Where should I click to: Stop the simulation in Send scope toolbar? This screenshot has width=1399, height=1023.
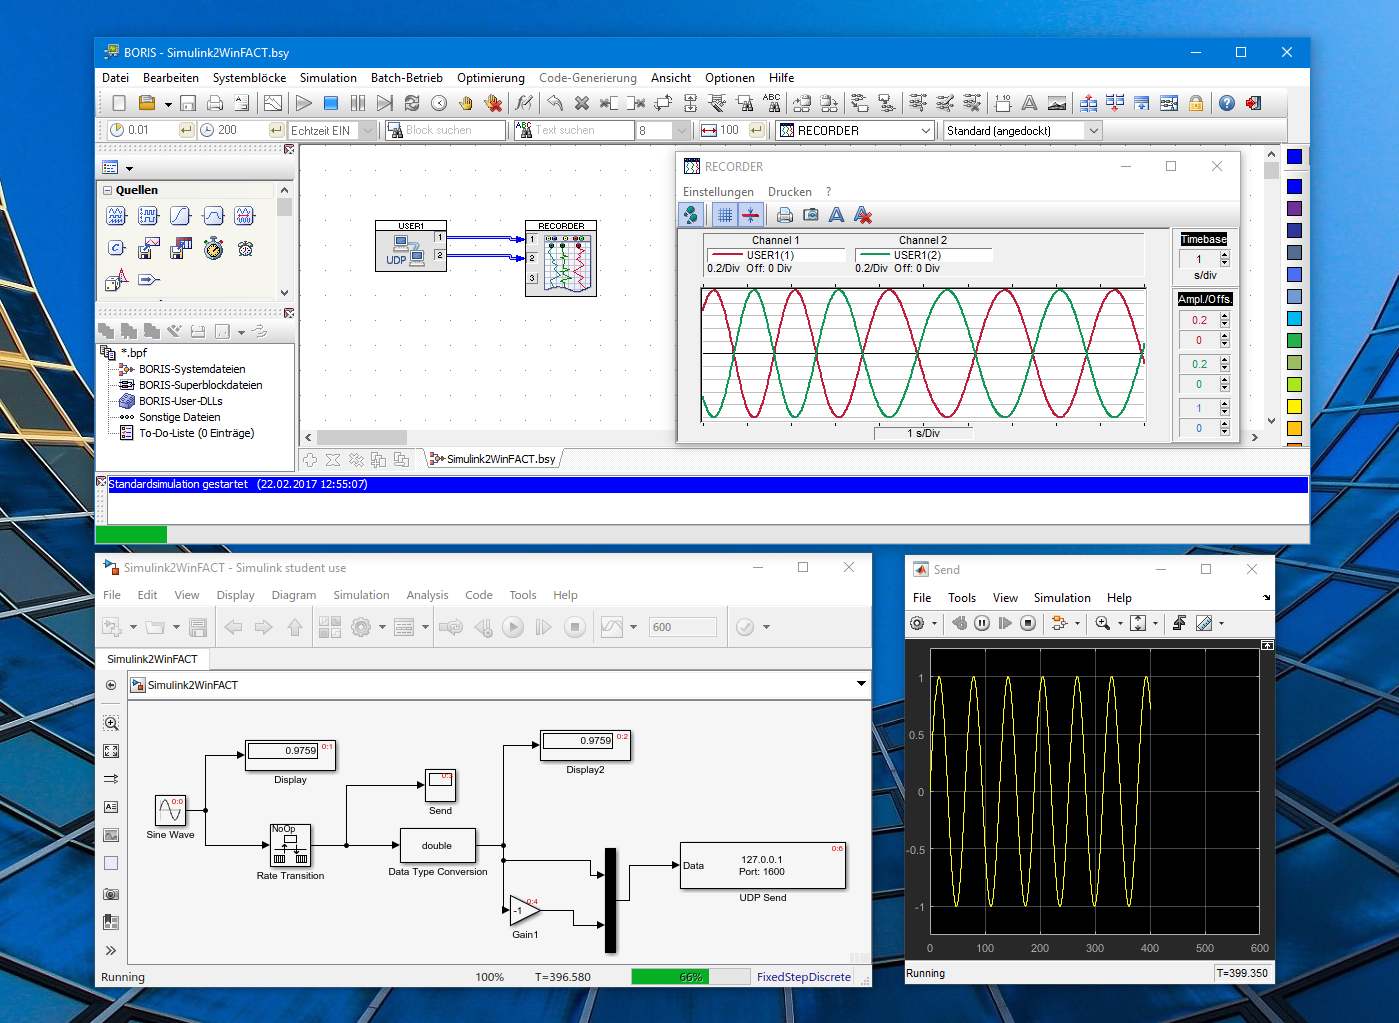[1028, 623]
